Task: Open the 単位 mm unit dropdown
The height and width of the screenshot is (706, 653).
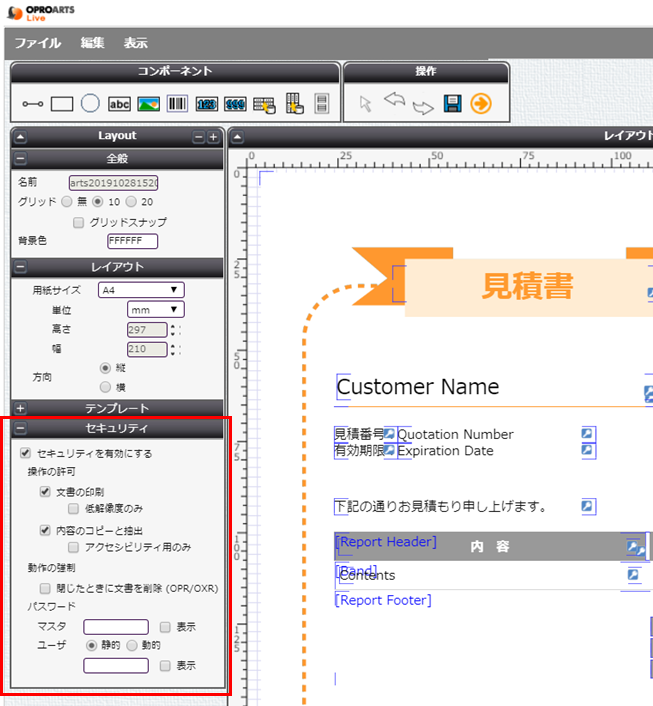Action: pos(155,310)
